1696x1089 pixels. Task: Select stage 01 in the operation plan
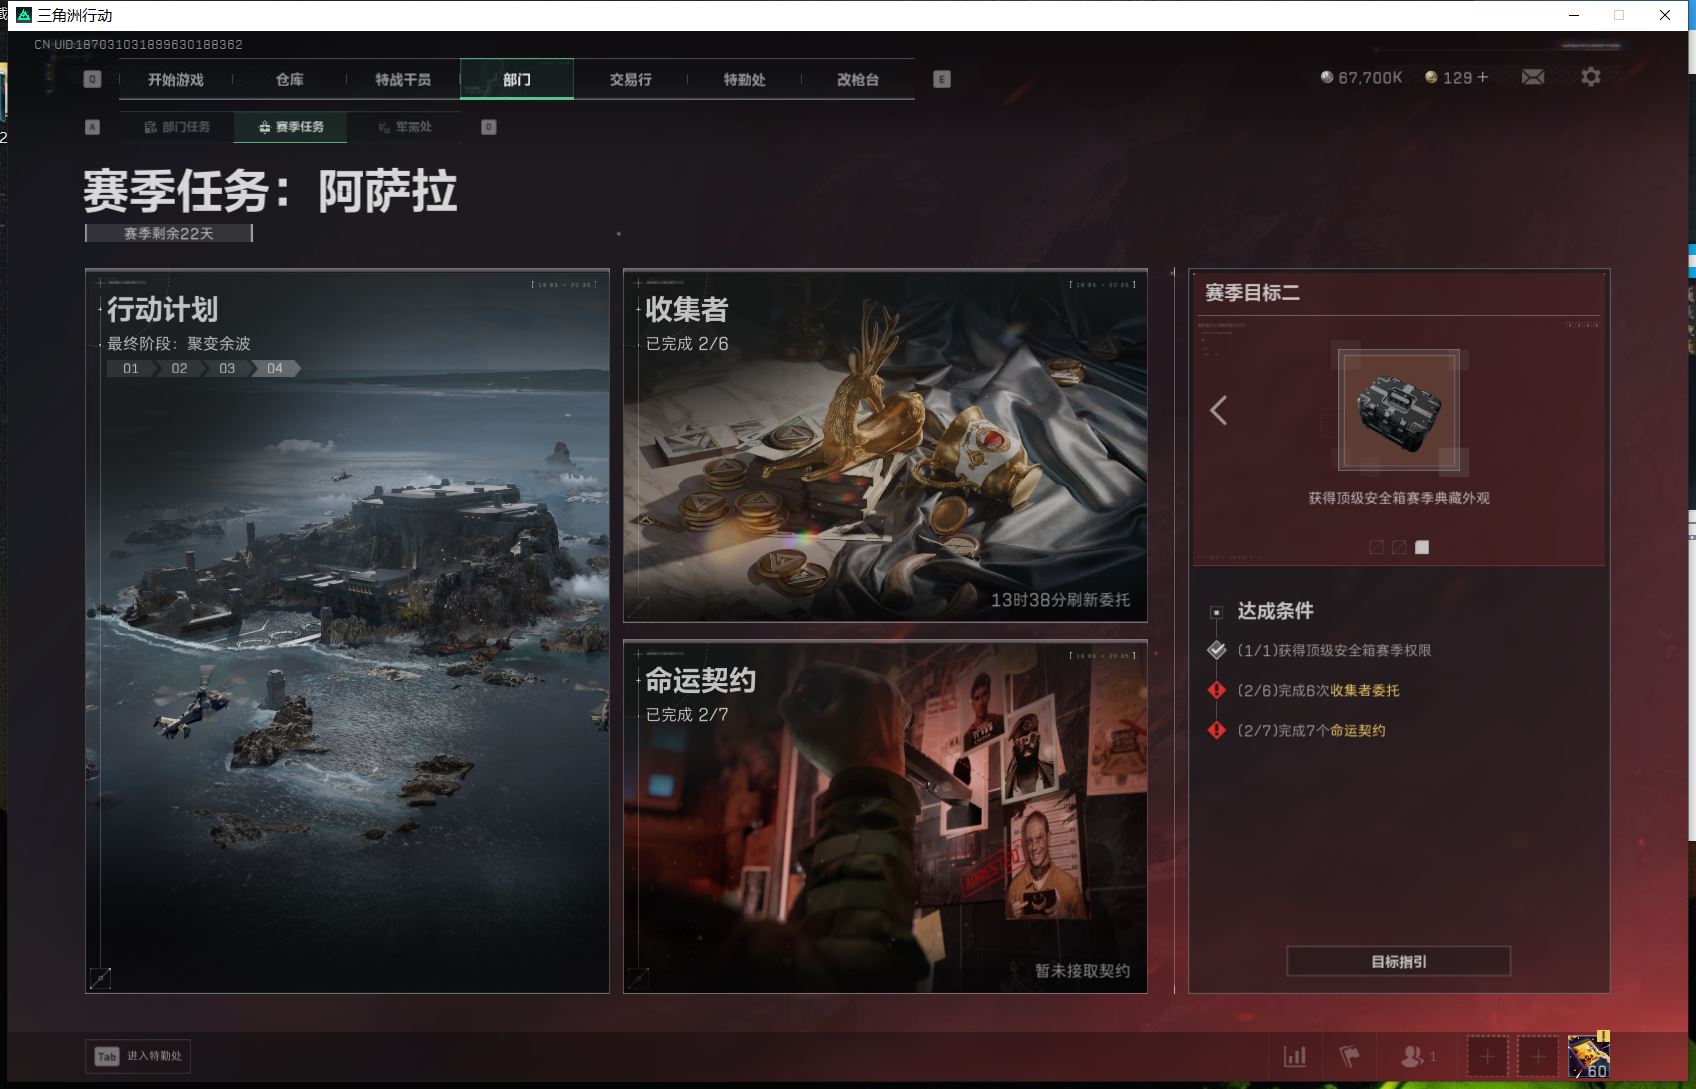pyautogui.click(x=129, y=368)
